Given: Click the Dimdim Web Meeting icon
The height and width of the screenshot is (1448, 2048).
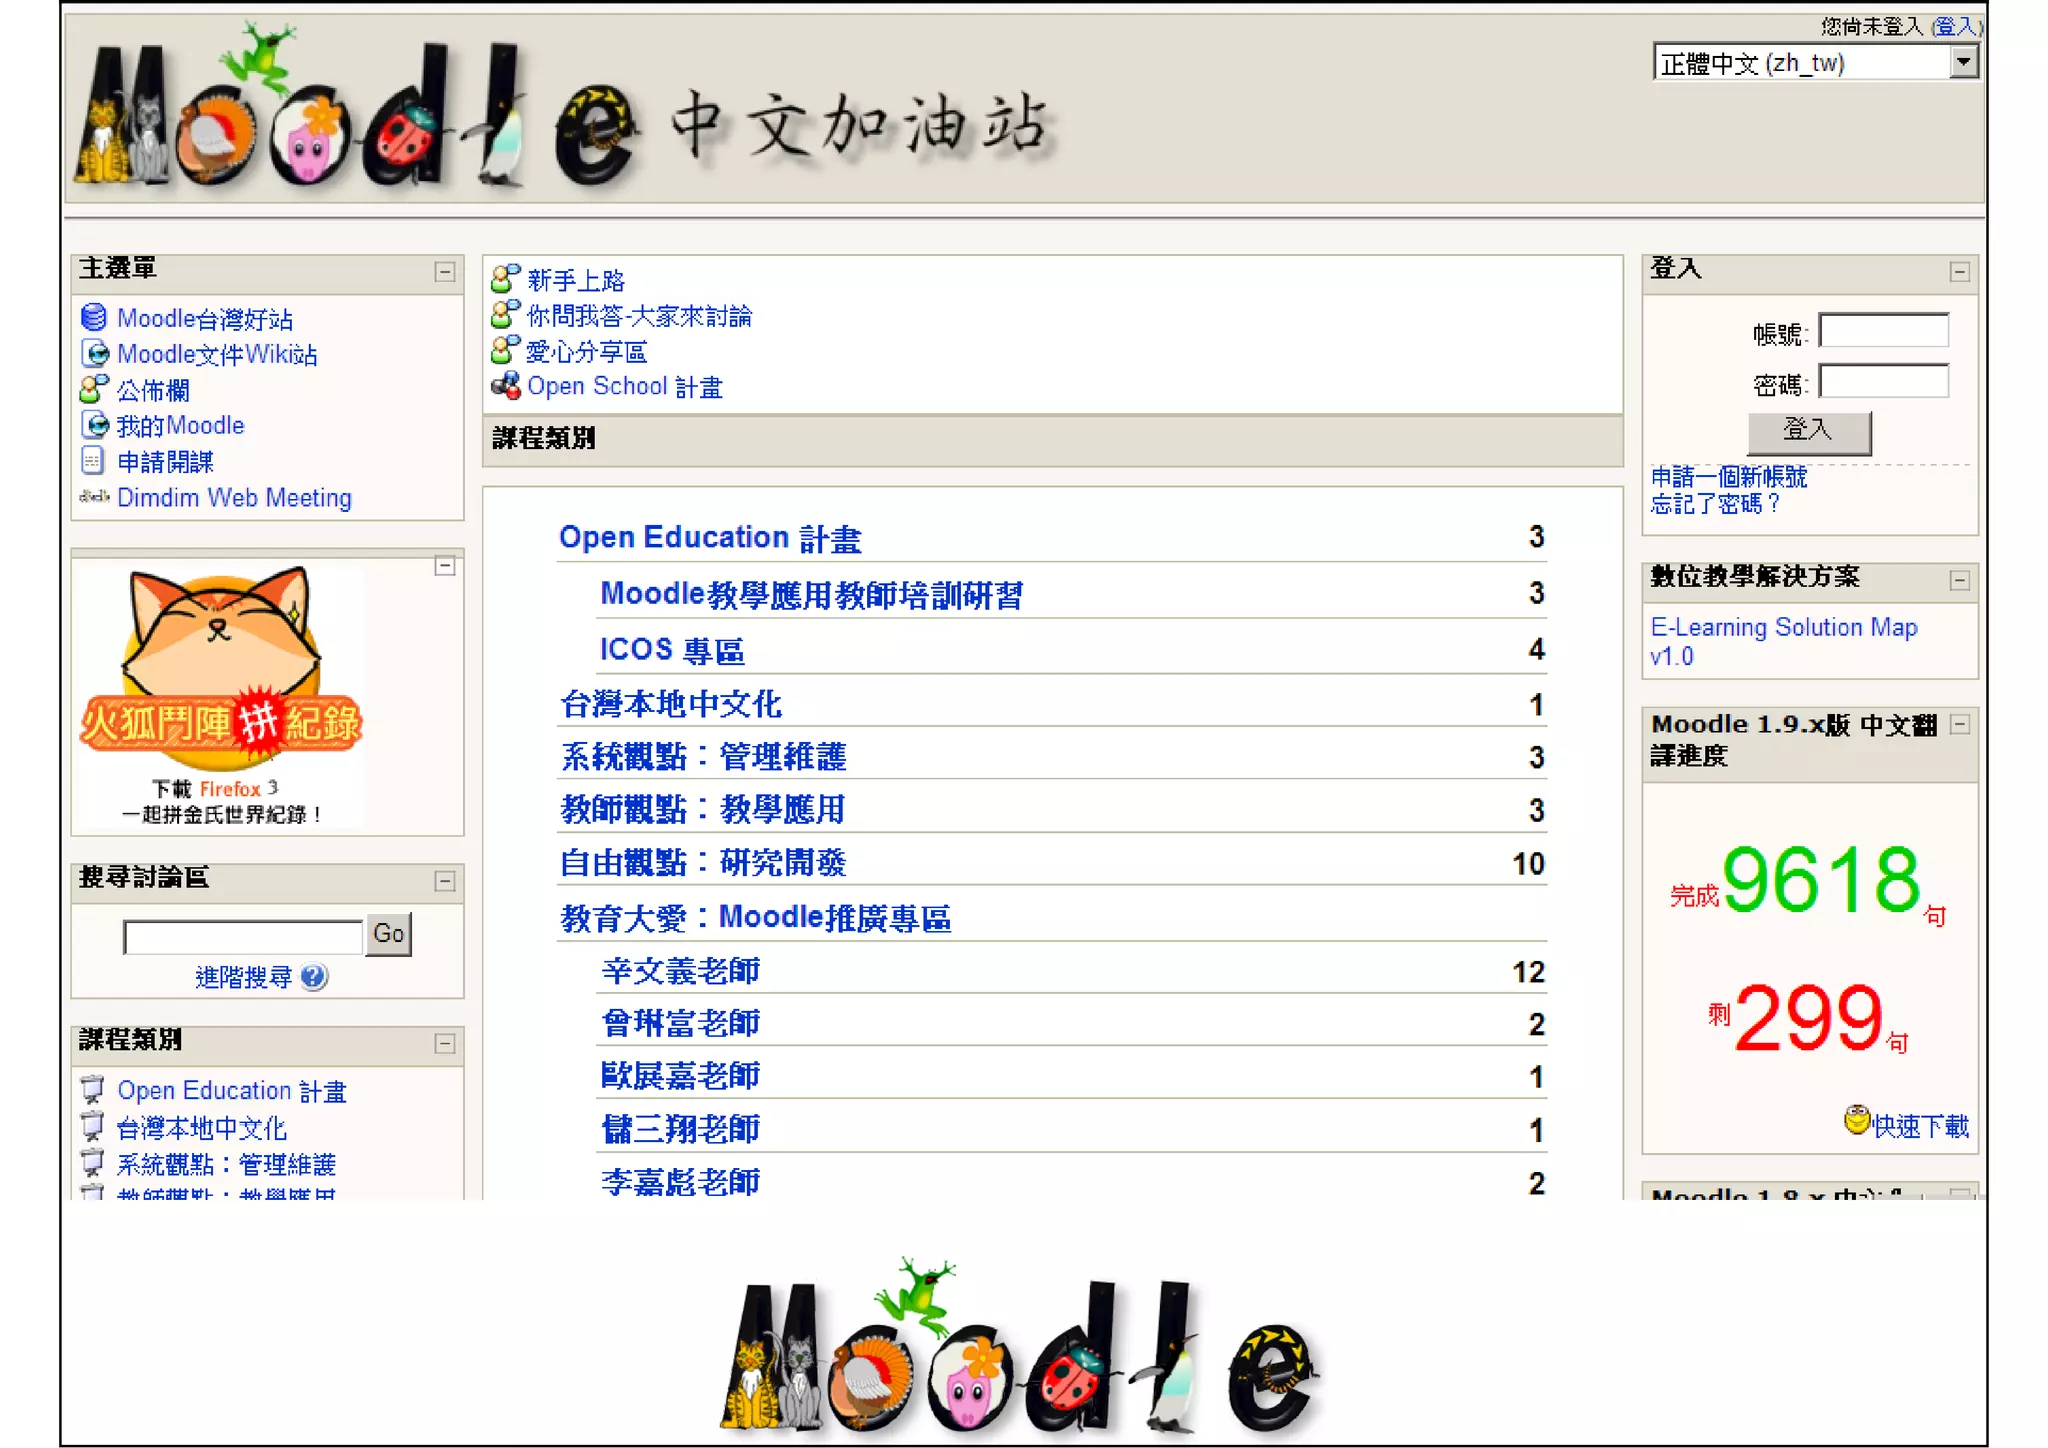Looking at the screenshot, I should coord(94,497).
